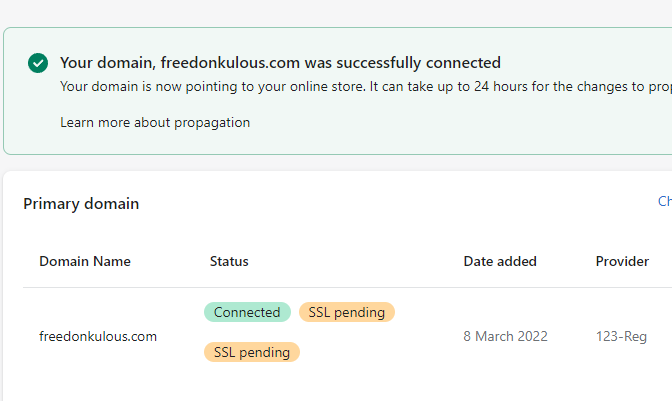Image resolution: width=672 pixels, height=401 pixels.
Task: Click the 8 March 2022 date cell
Action: (505, 336)
